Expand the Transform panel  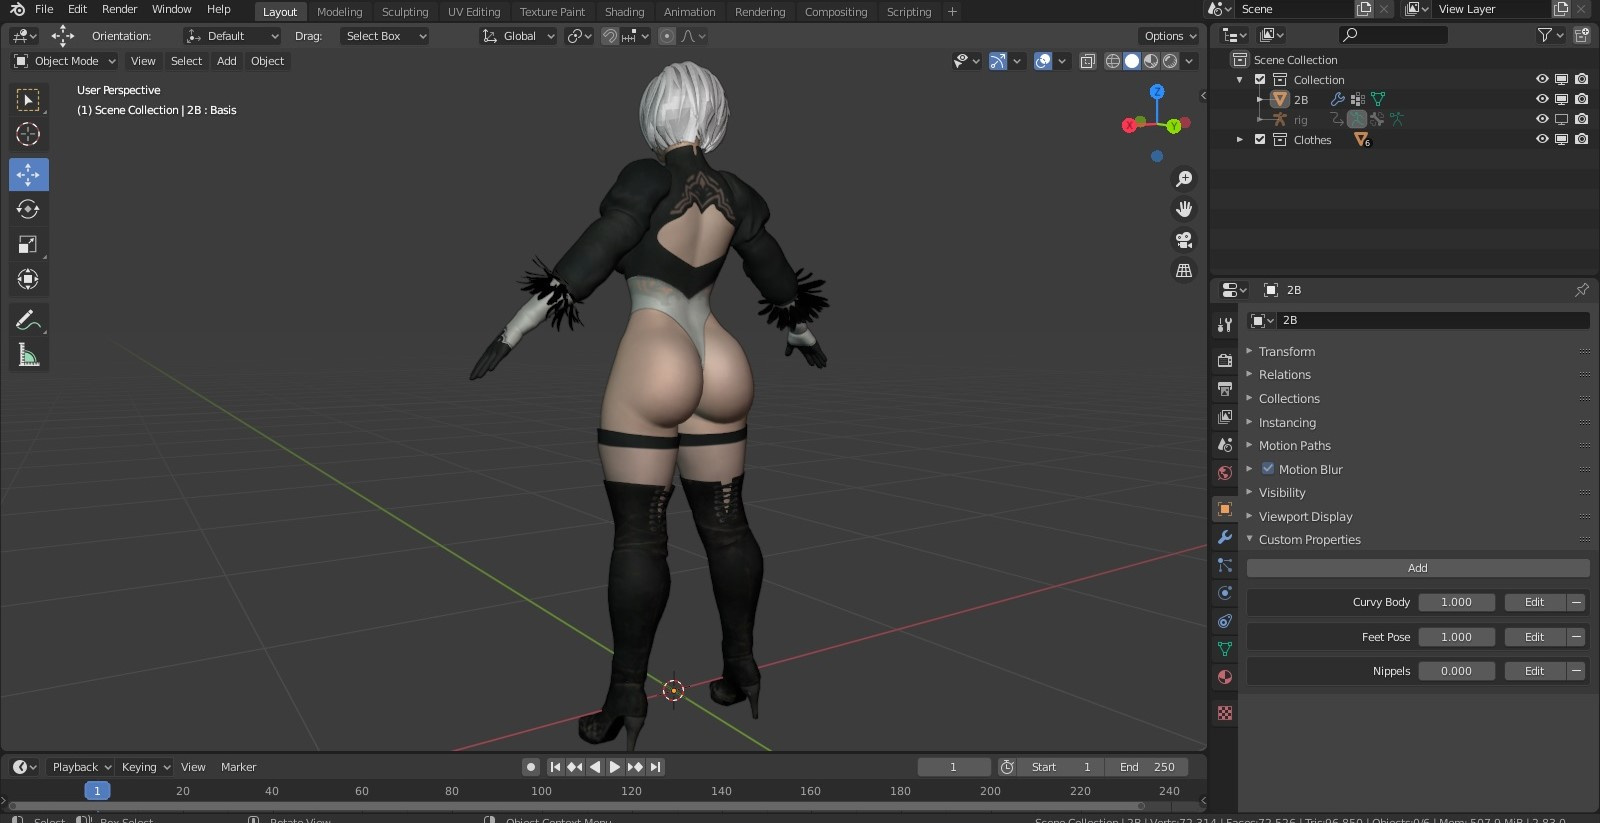(x=1287, y=351)
